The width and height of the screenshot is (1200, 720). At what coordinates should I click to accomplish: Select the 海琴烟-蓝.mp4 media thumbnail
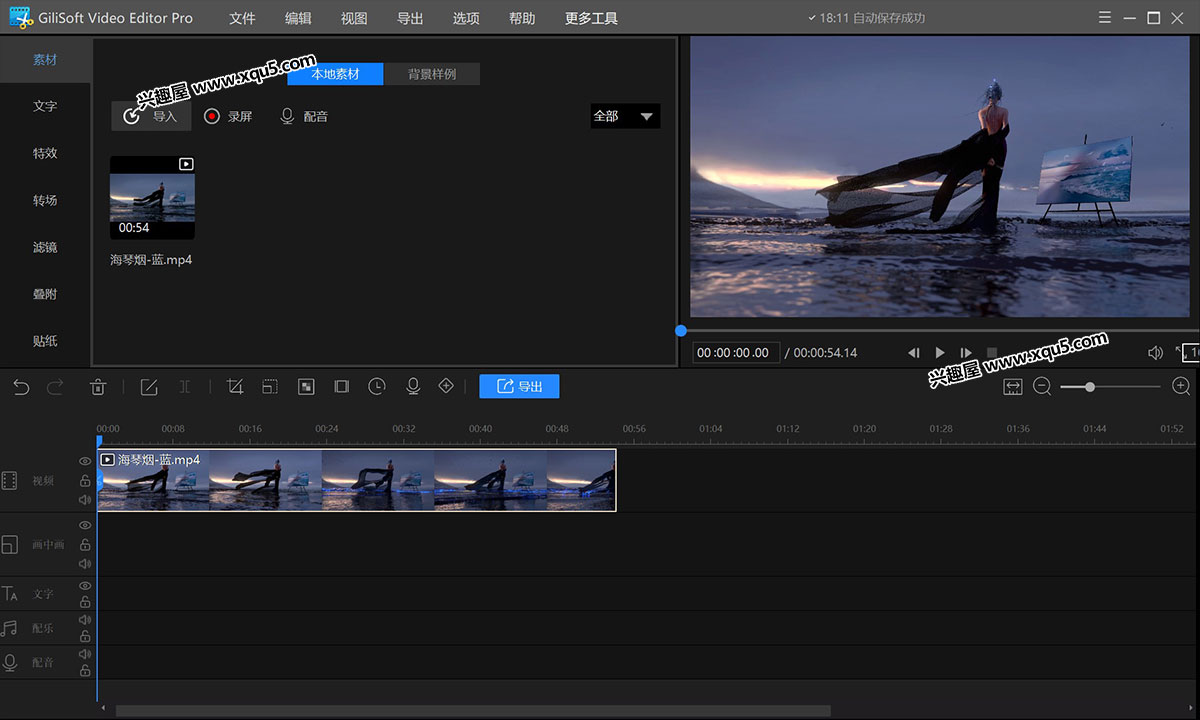152,198
